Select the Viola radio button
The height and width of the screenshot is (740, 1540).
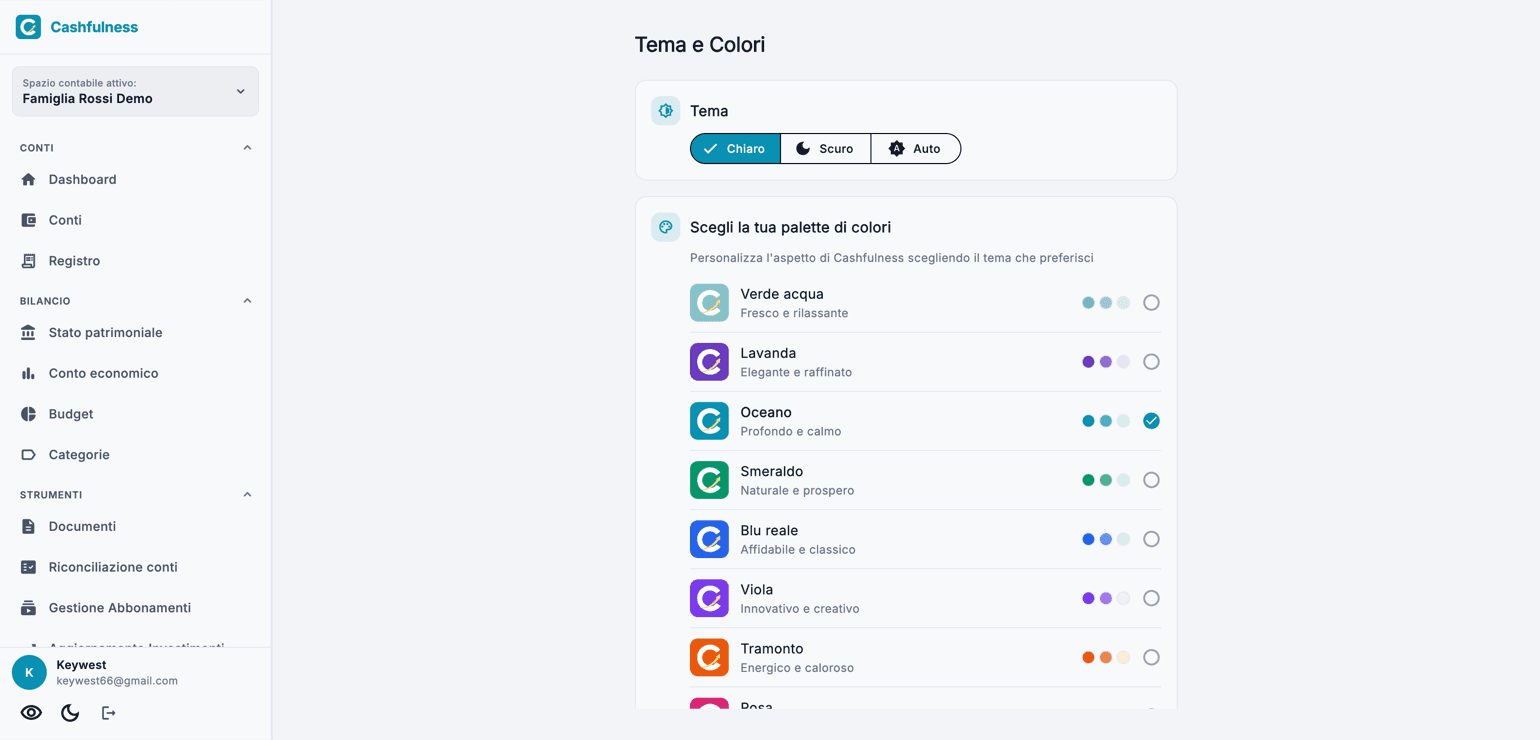tap(1151, 598)
